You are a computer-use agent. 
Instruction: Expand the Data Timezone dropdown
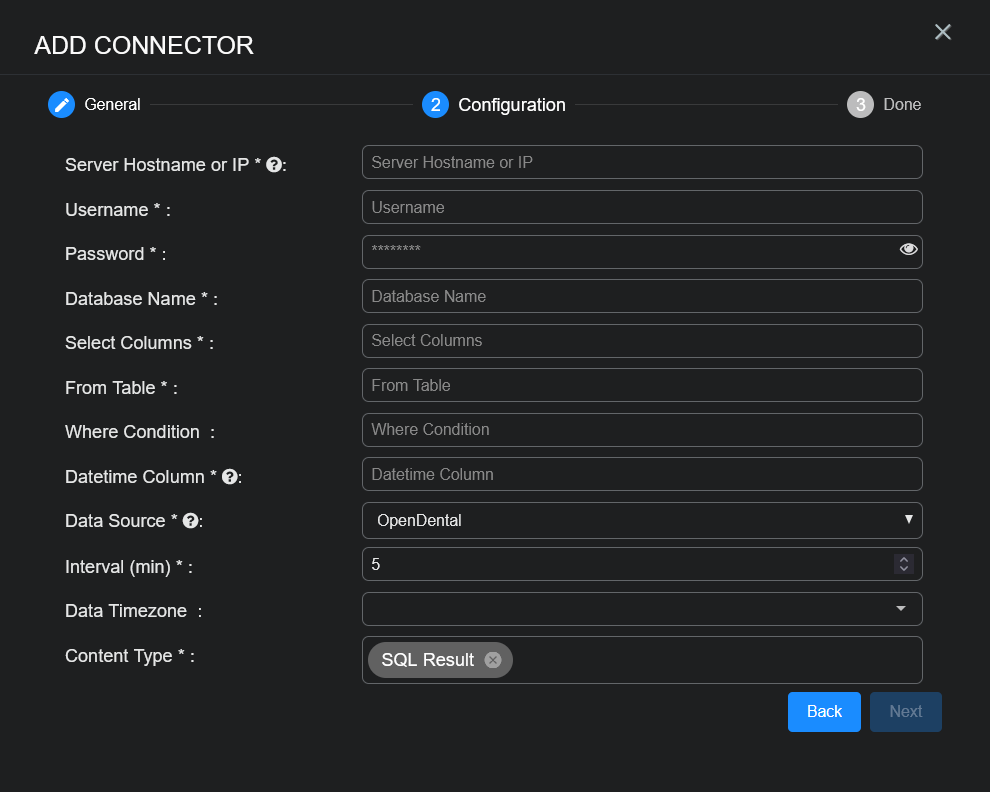[641, 609]
